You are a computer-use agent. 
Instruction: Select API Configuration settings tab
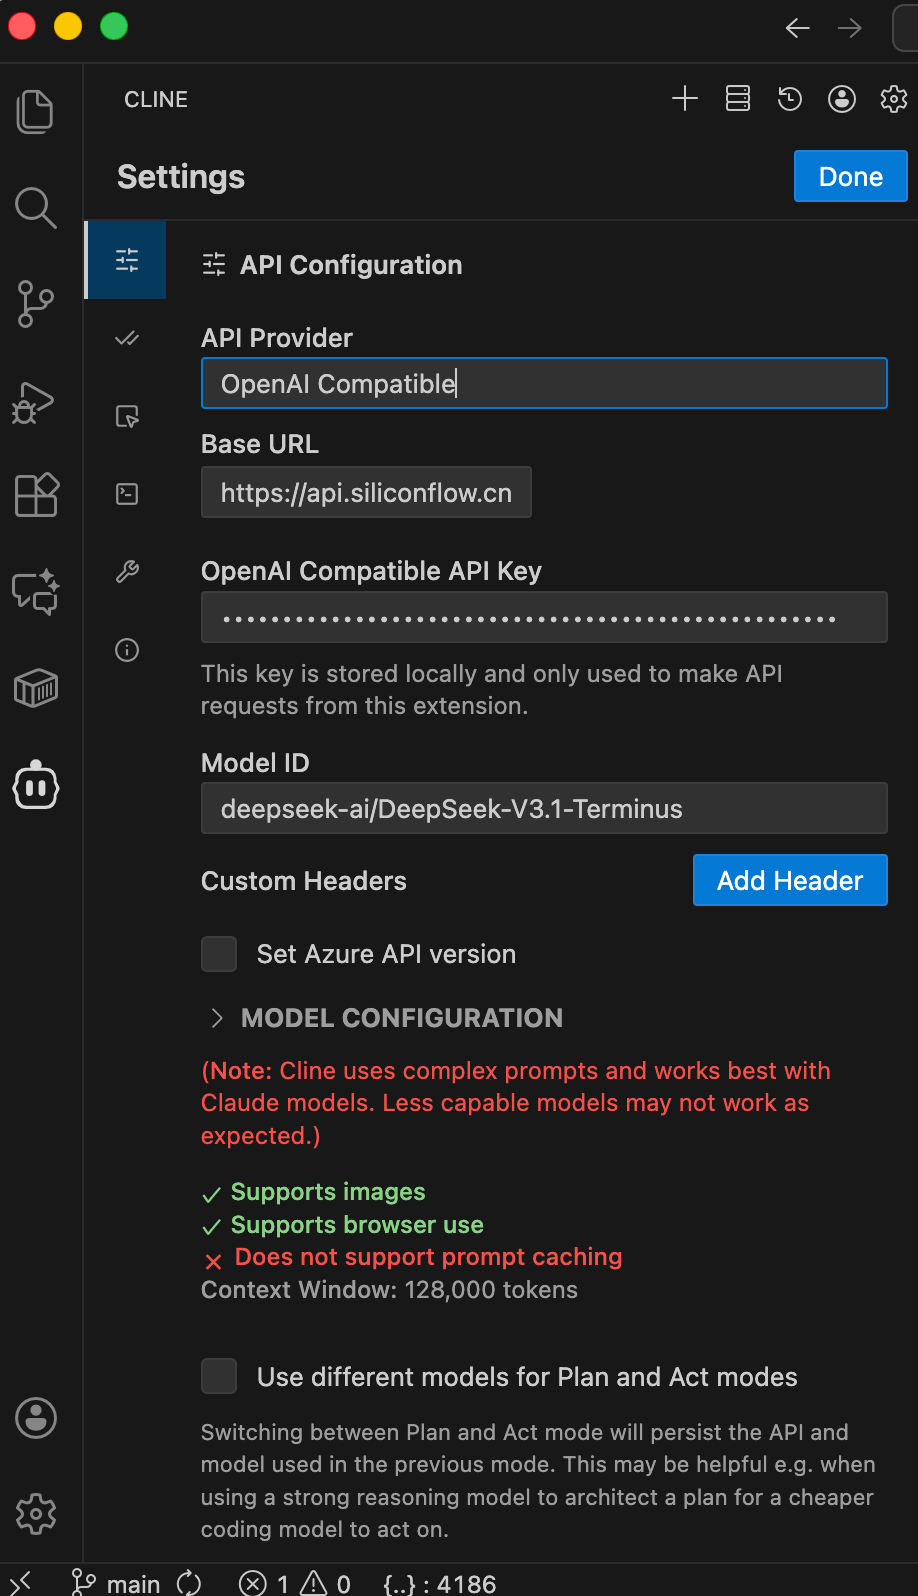coord(127,260)
